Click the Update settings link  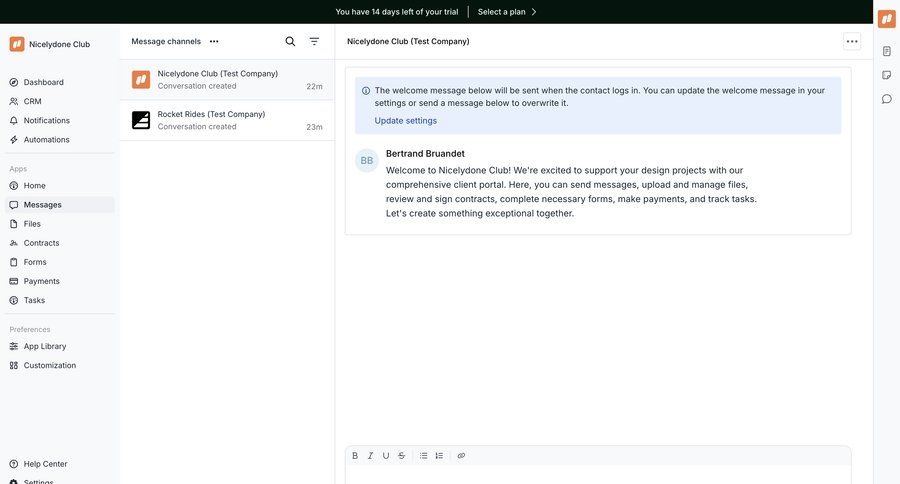click(406, 121)
